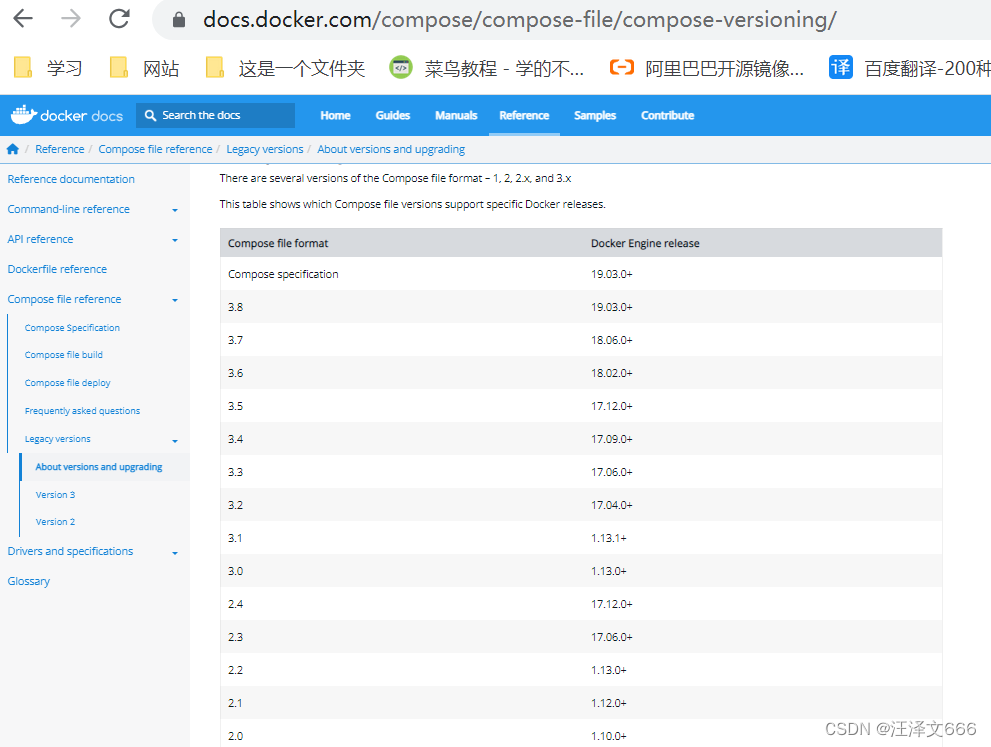
Task: Reload the page with the refresh icon
Action: [x=119, y=18]
